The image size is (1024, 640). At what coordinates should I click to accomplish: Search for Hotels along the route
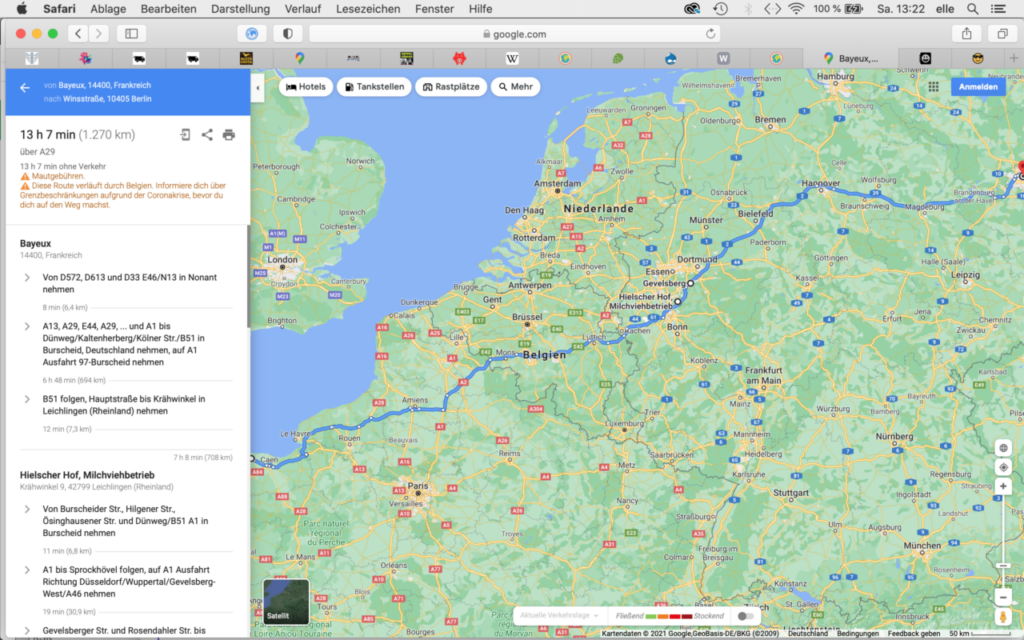pyautogui.click(x=306, y=87)
